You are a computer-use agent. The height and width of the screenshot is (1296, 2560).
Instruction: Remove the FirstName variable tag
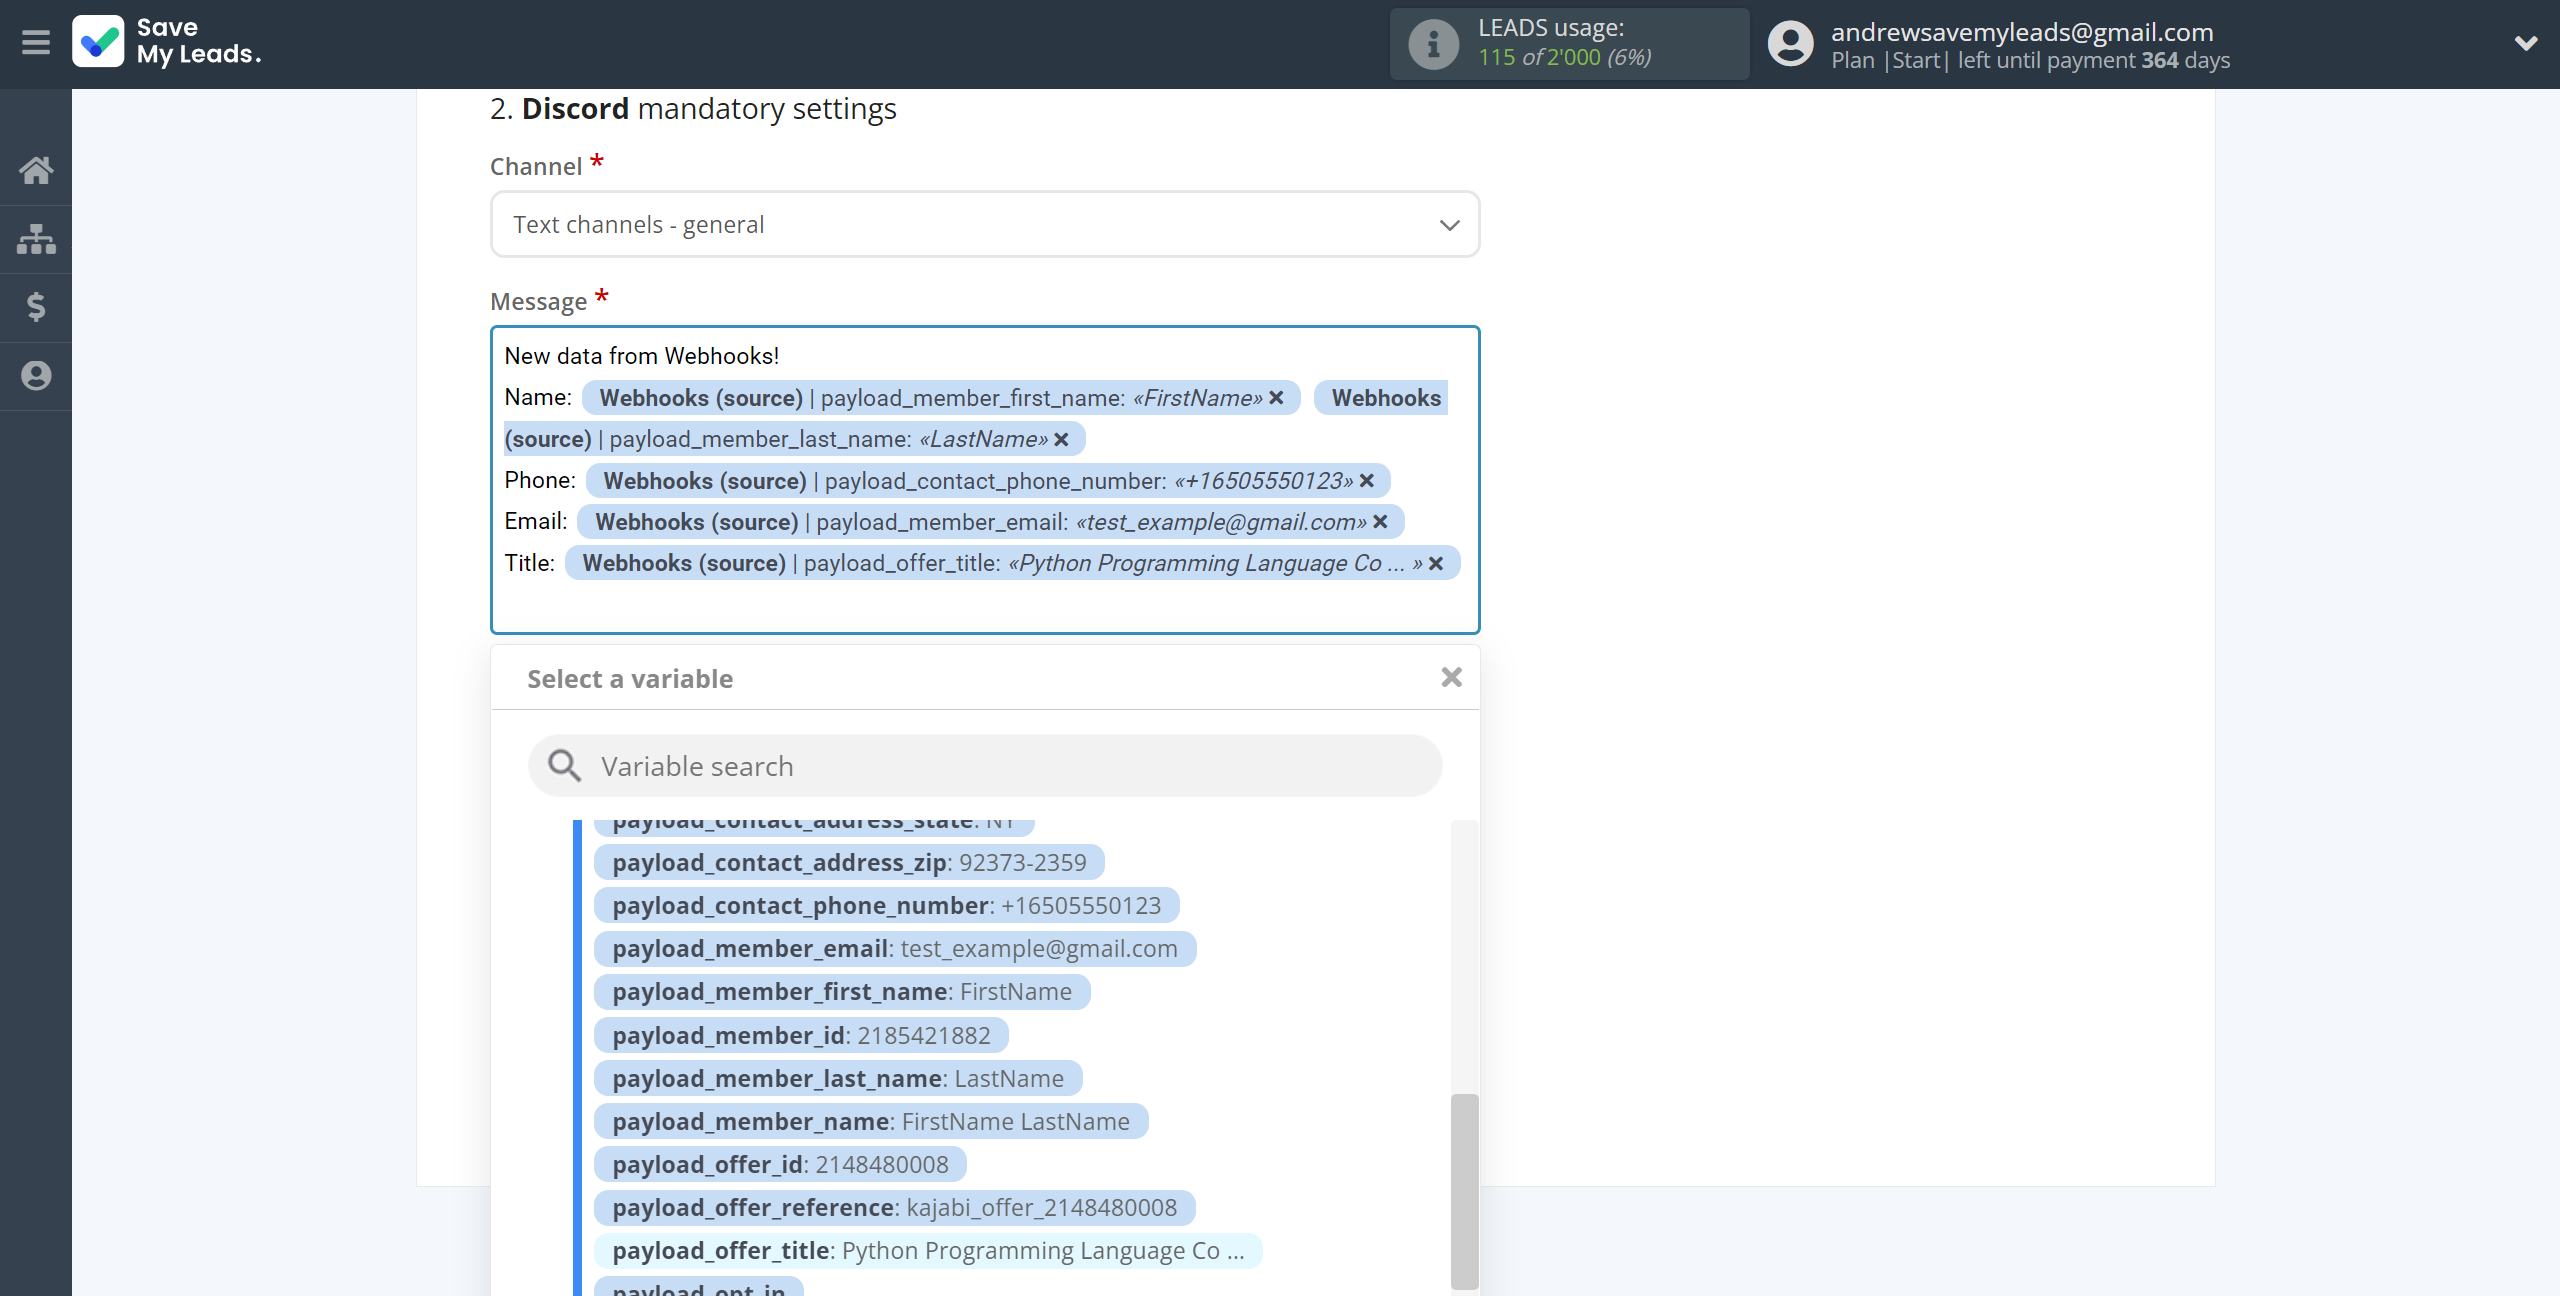[x=1276, y=398]
